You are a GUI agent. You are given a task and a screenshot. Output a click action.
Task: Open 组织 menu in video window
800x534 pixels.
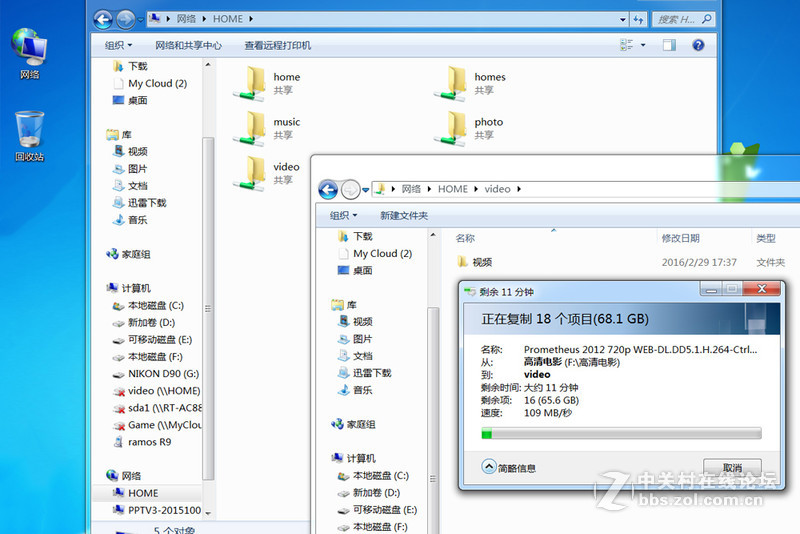(343, 216)
